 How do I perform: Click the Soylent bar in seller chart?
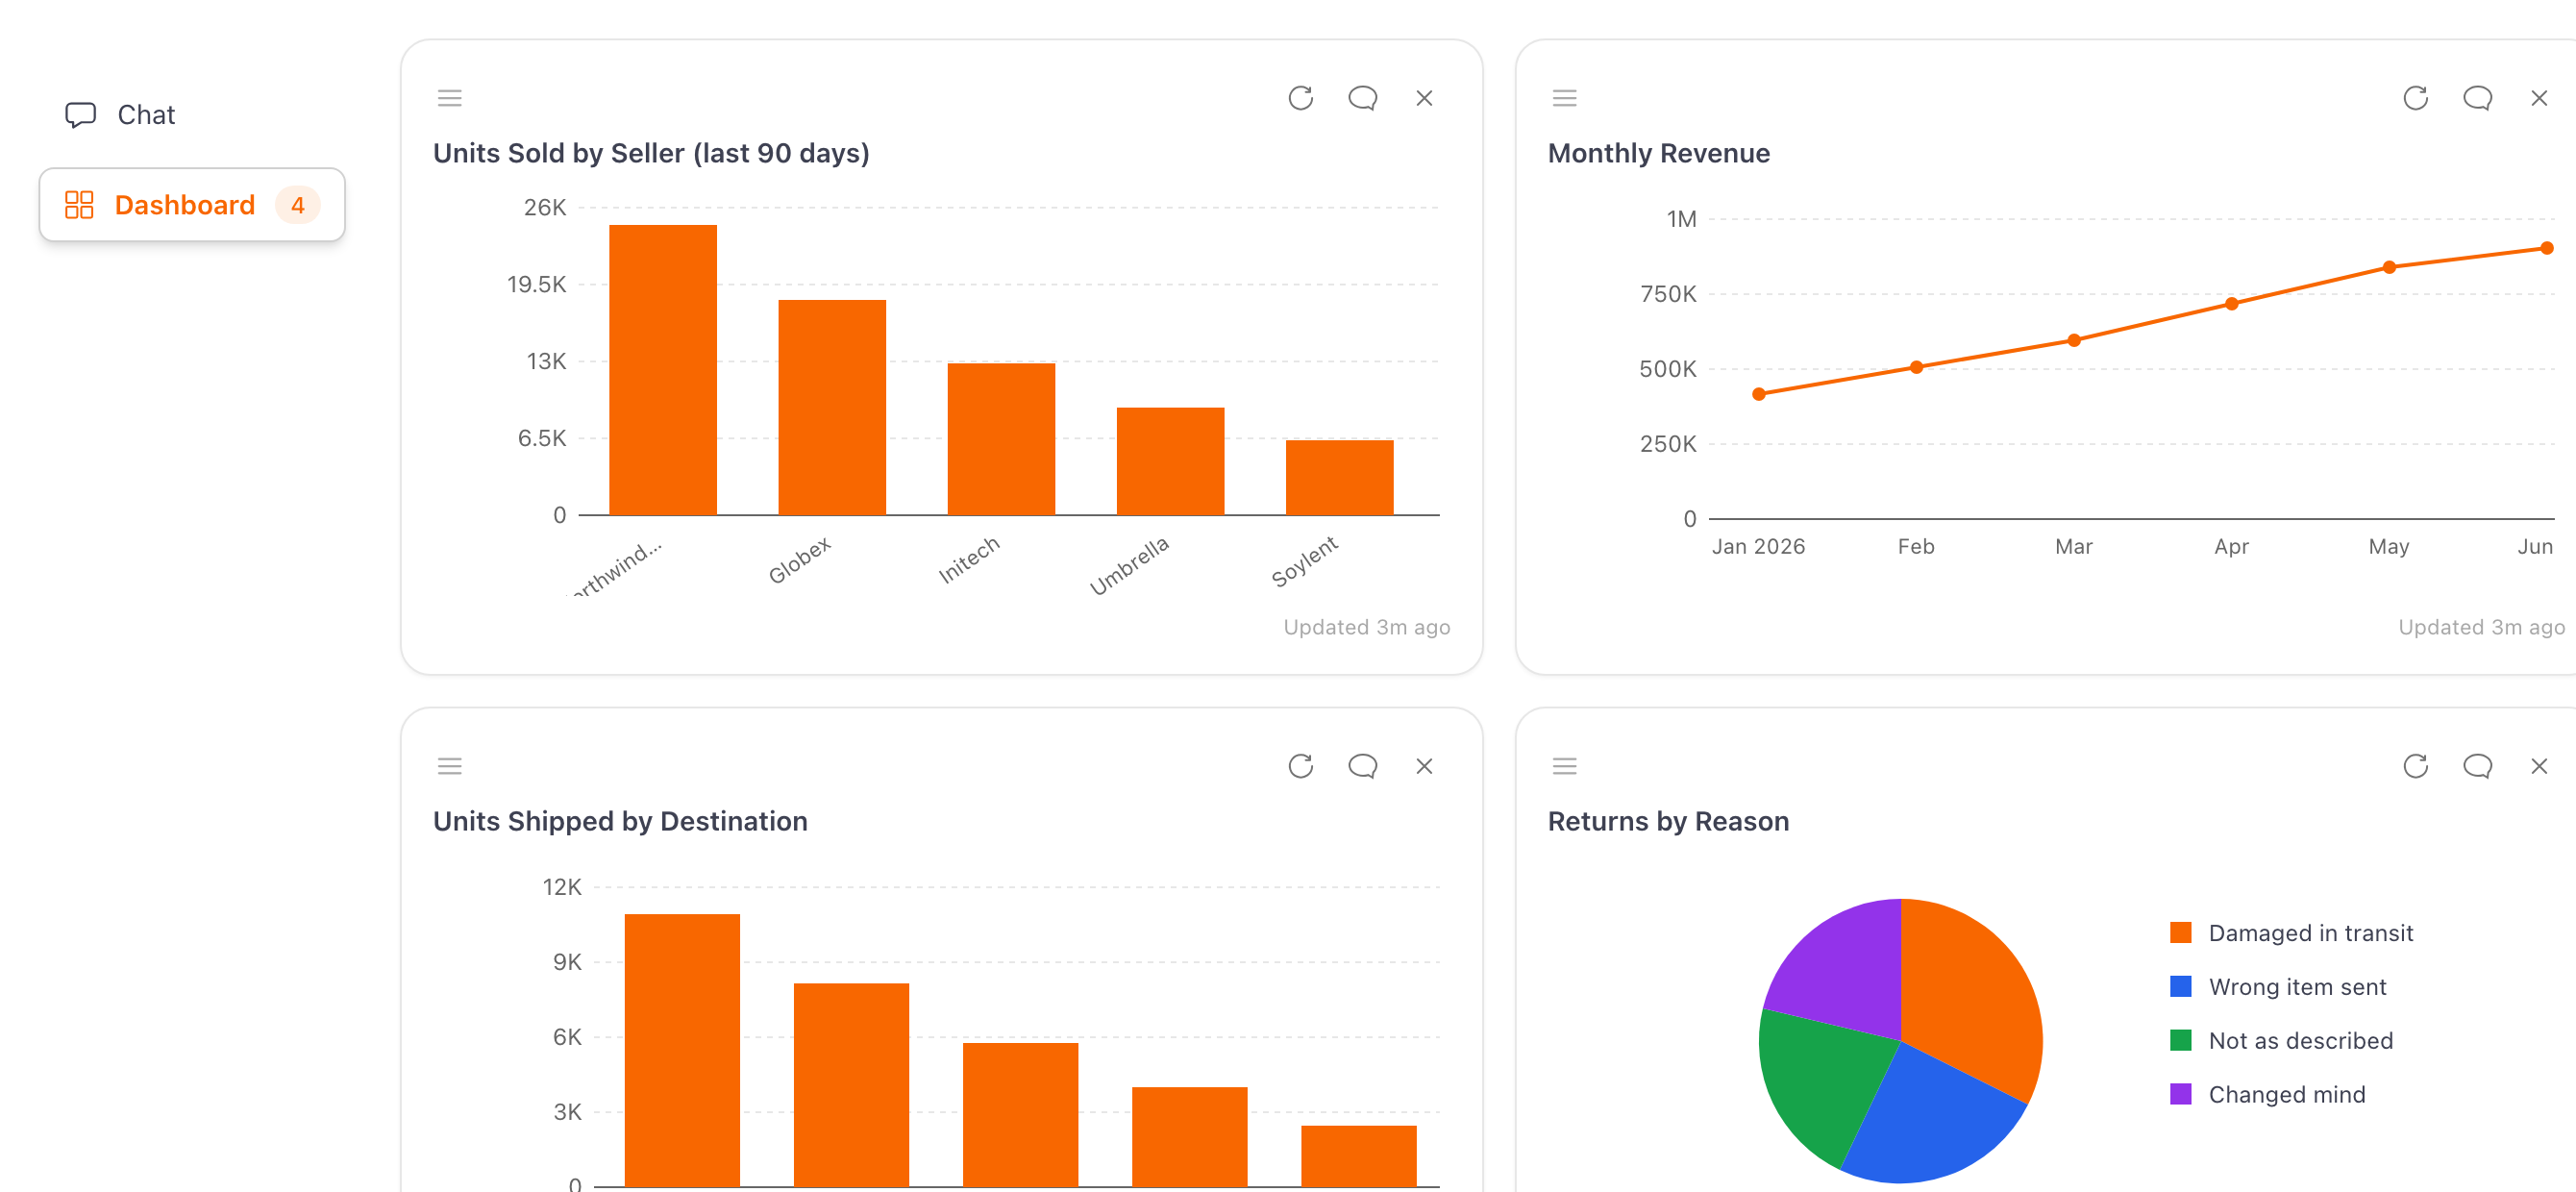click(1339, 478)
